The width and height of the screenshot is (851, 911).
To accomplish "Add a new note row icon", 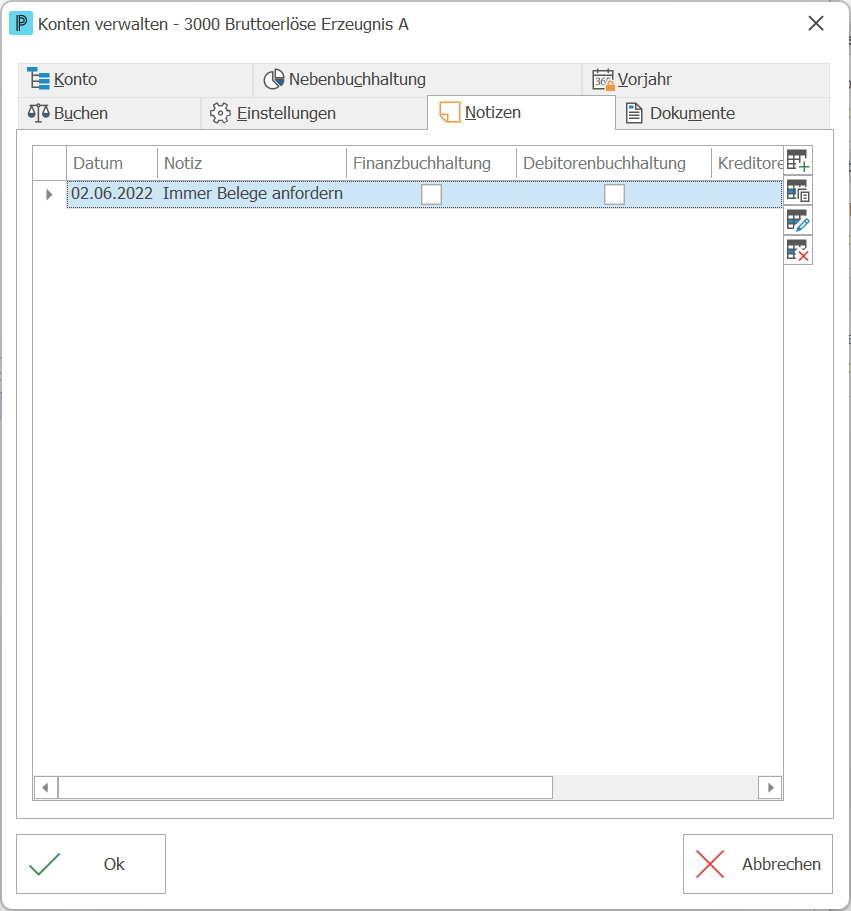I will 798,160.
